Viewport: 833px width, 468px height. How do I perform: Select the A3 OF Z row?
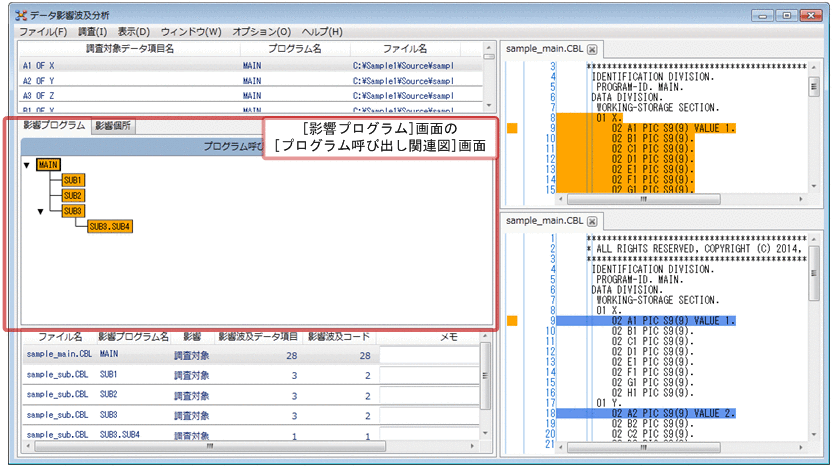[251, 96]
